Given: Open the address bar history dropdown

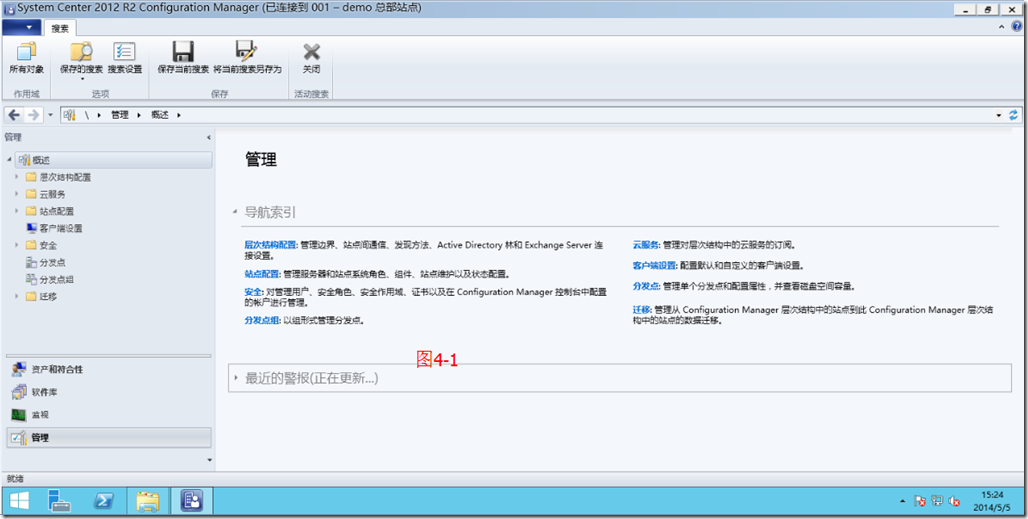Looking at the screenshot, I should [999, 115].
